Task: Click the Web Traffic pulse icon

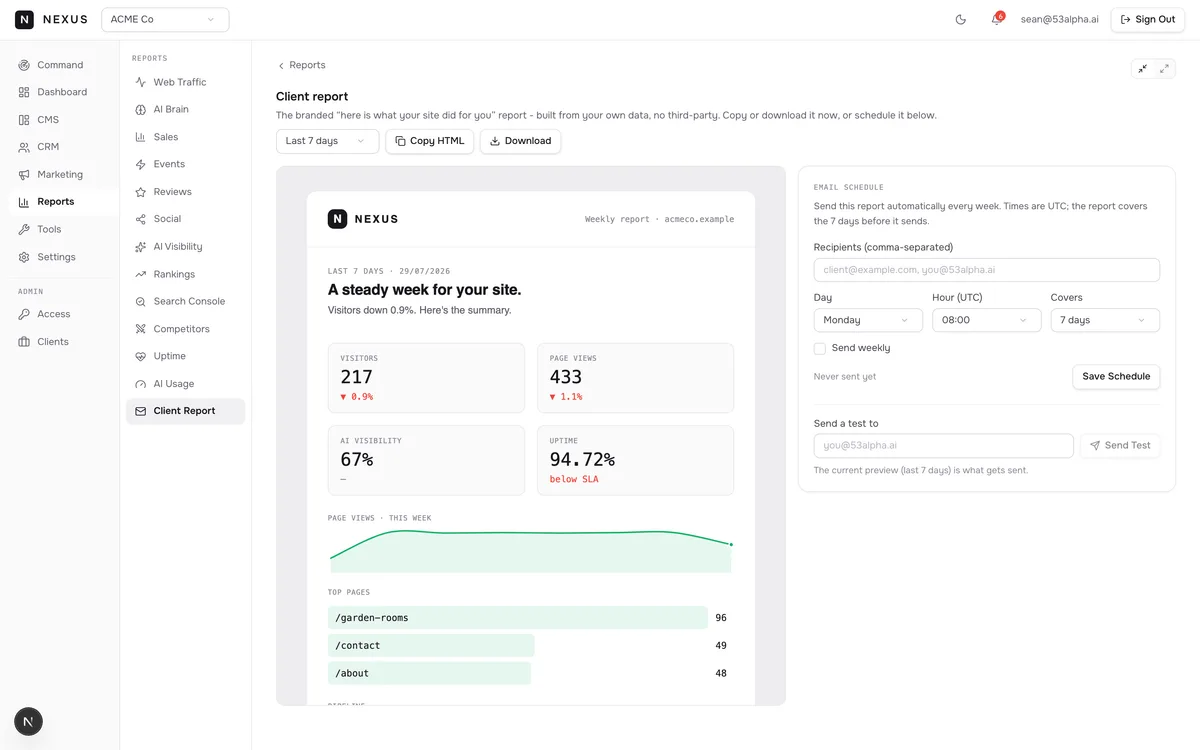Action: (141, 82)
